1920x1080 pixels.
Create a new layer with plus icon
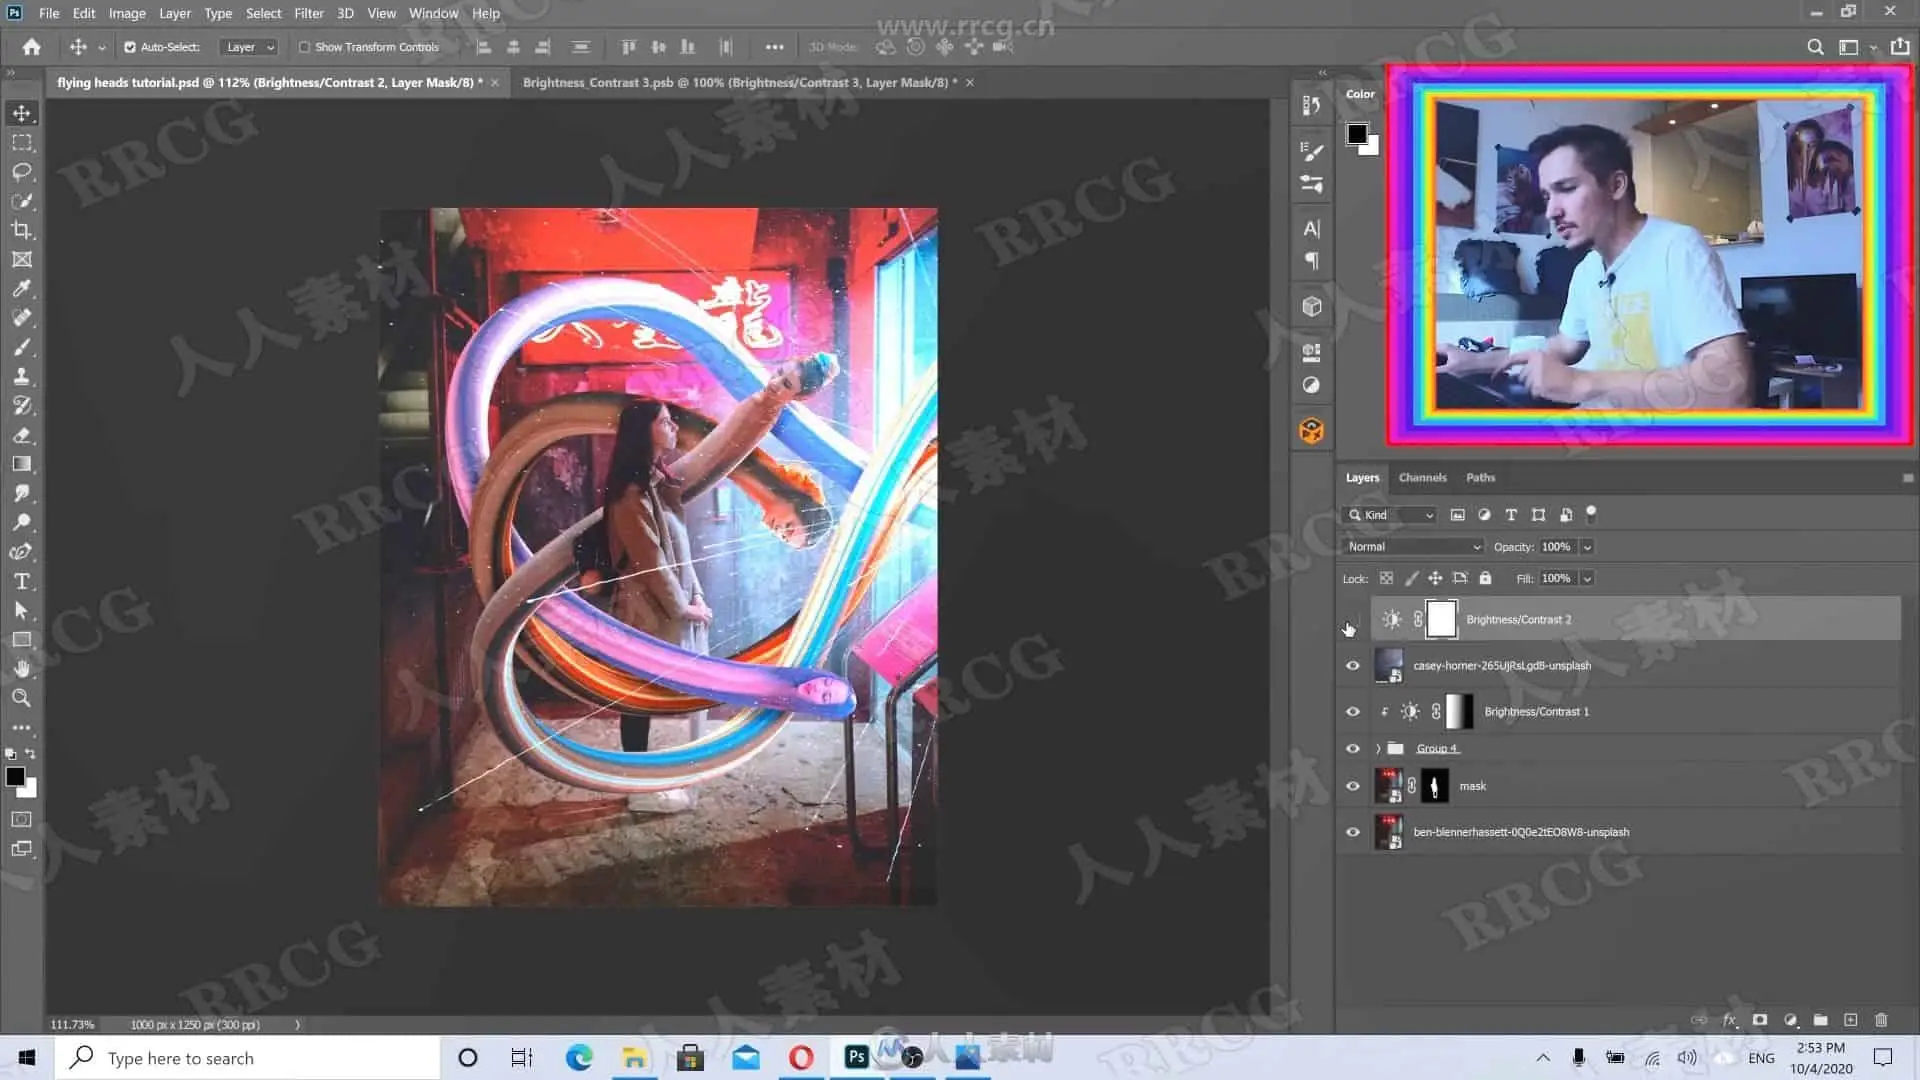[1851, 1020]
